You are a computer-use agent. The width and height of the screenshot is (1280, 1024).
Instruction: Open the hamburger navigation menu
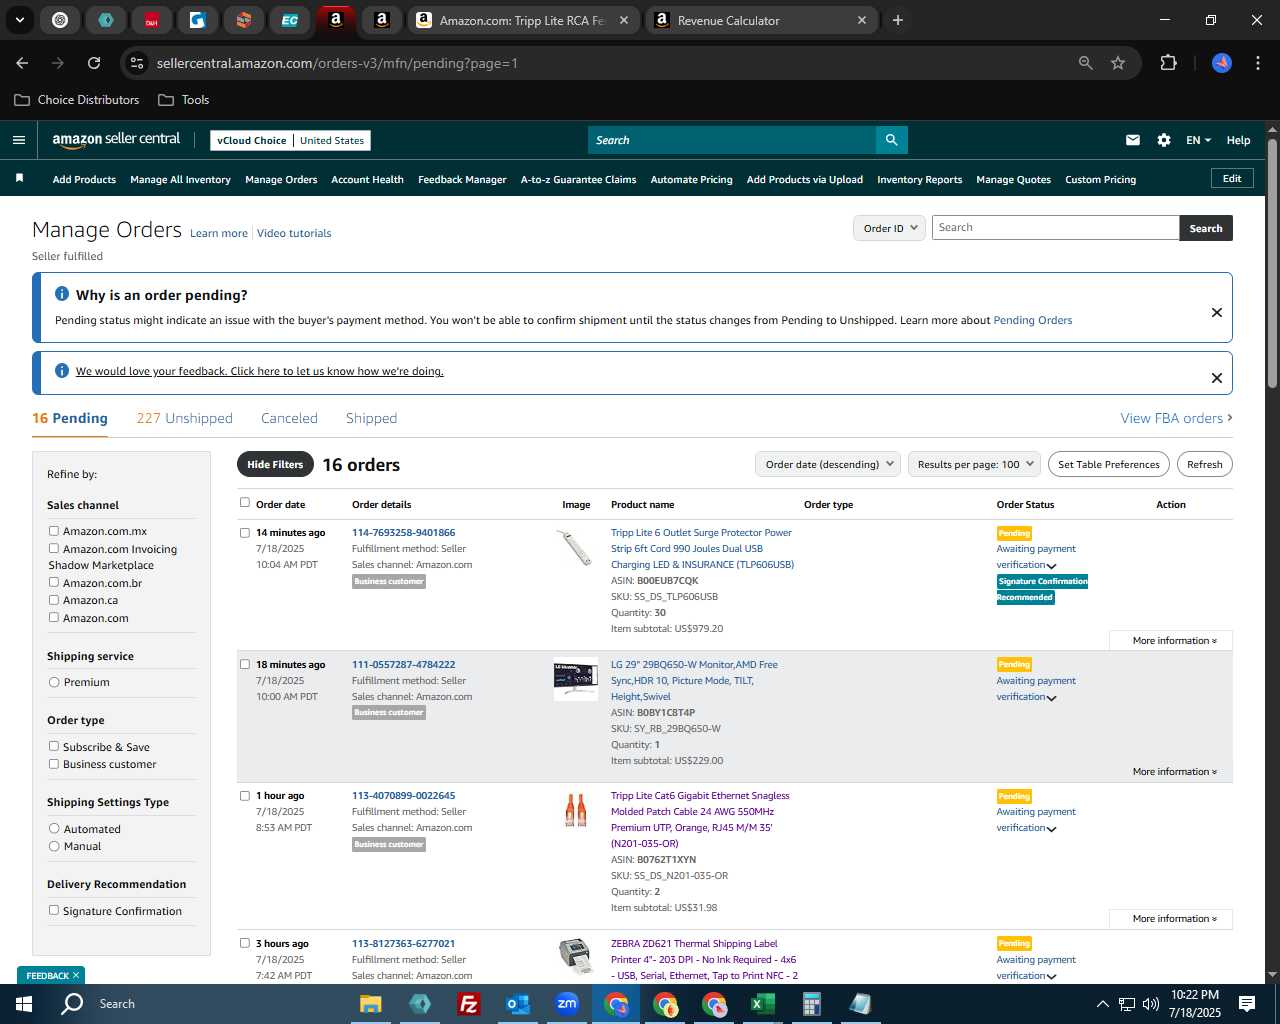pyautogui.click(x=18, y=140)
